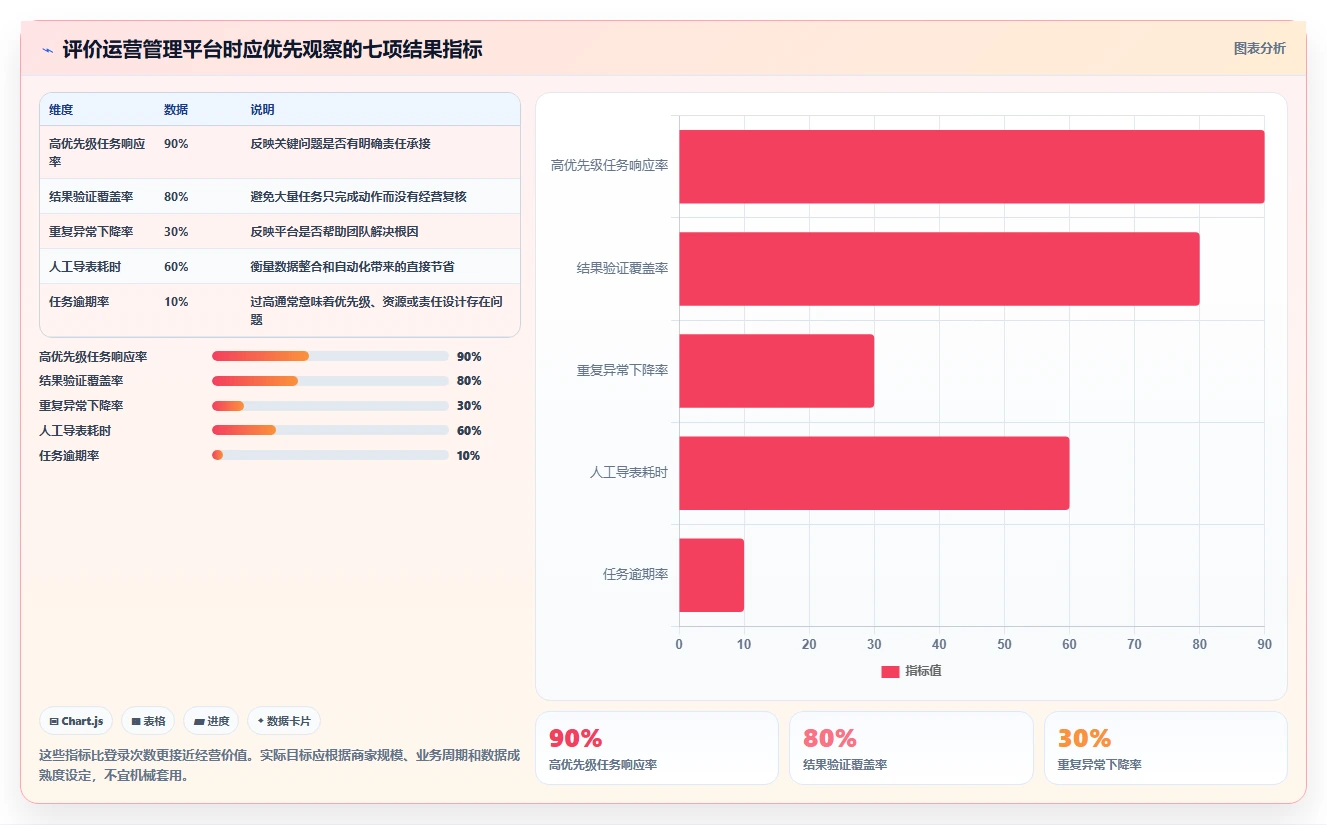Click the 图表分析 label in the header
Image resolution: width=1327 pixels, height=825 pixels.
1260,48
